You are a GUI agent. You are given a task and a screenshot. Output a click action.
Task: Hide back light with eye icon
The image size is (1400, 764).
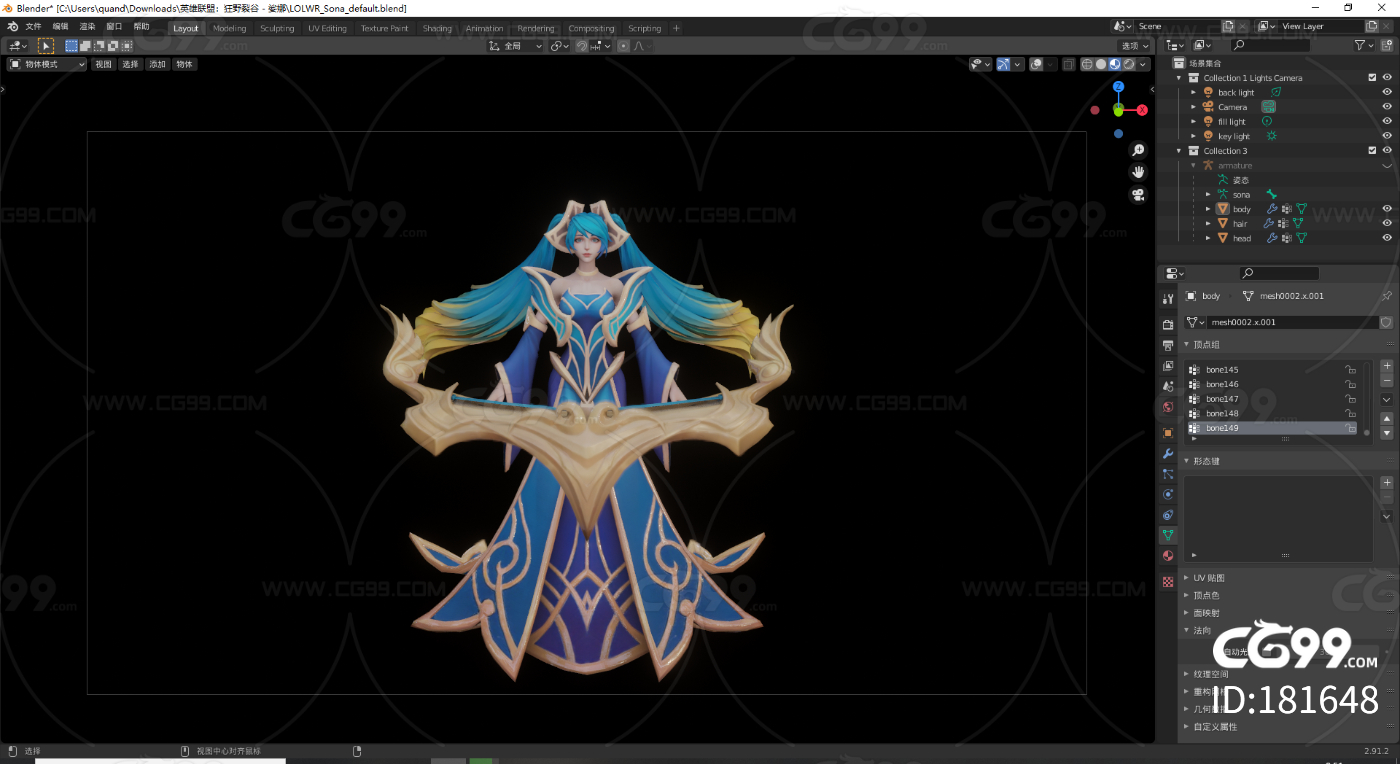pyautogui.click(x=1387, y=92)
